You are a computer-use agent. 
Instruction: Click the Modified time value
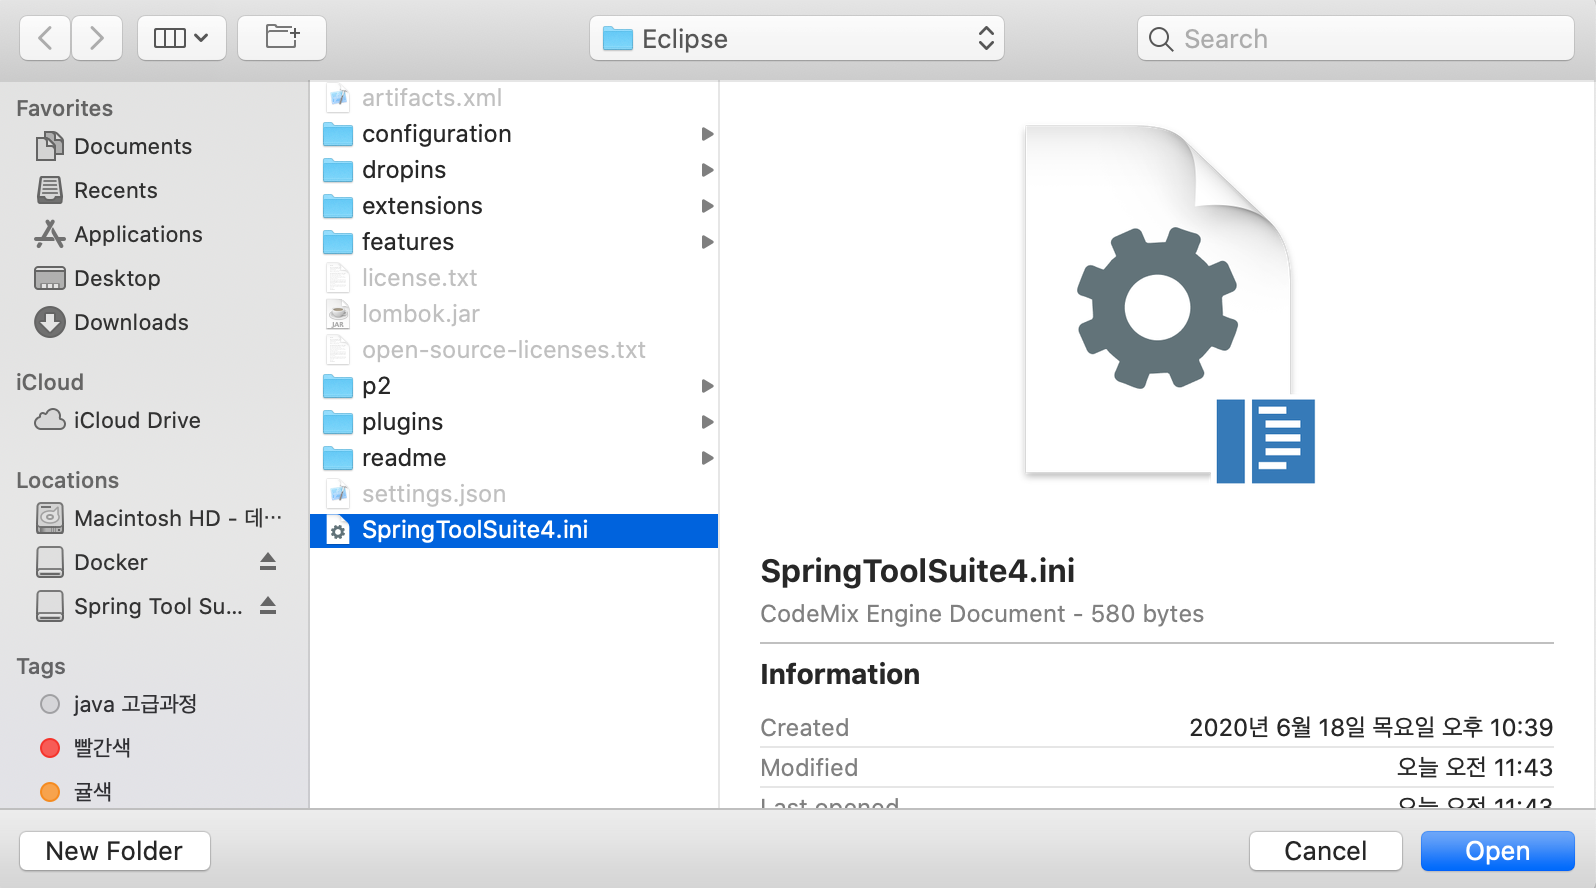pyautogui.click(x=1475, y=768)
